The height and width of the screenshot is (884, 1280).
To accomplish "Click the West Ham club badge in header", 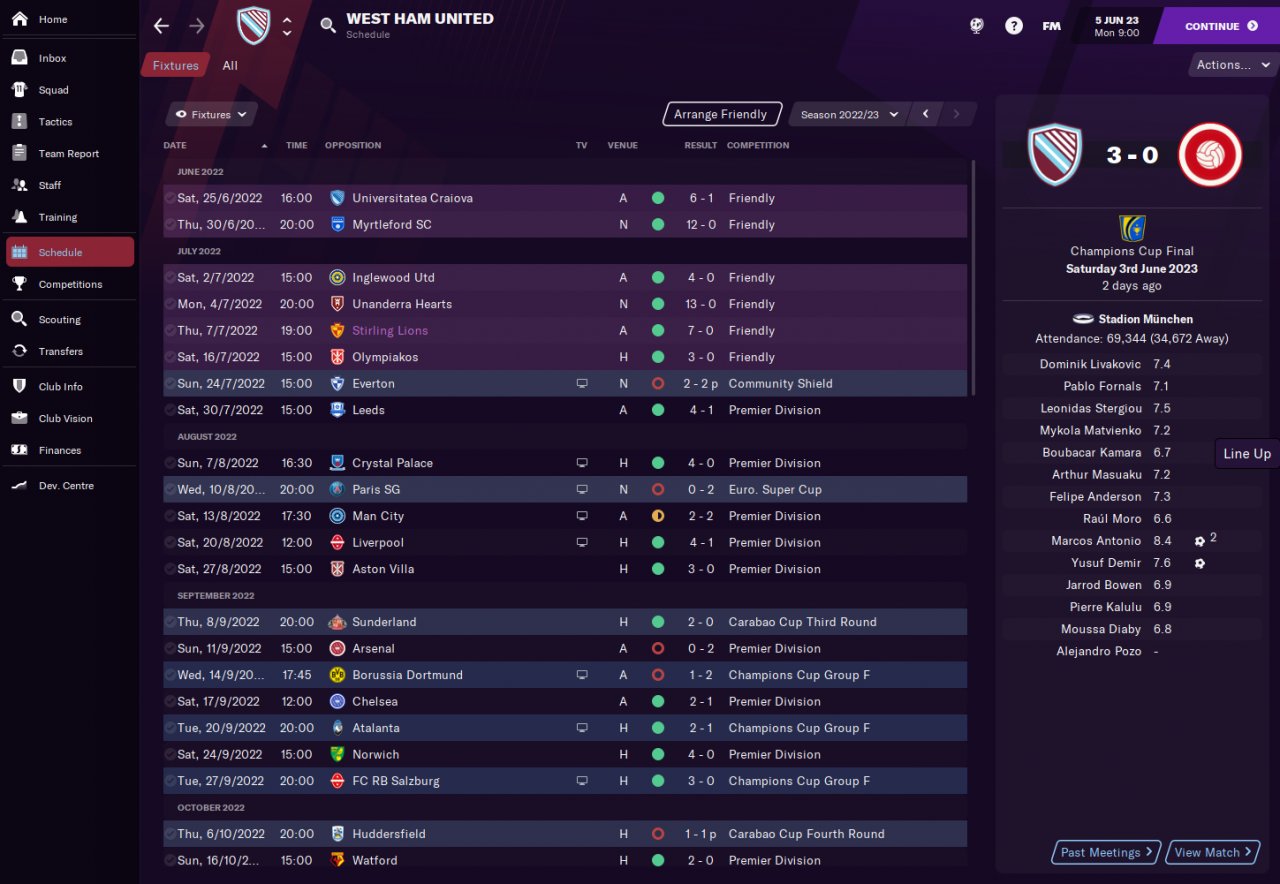I will tap(253, 26).
